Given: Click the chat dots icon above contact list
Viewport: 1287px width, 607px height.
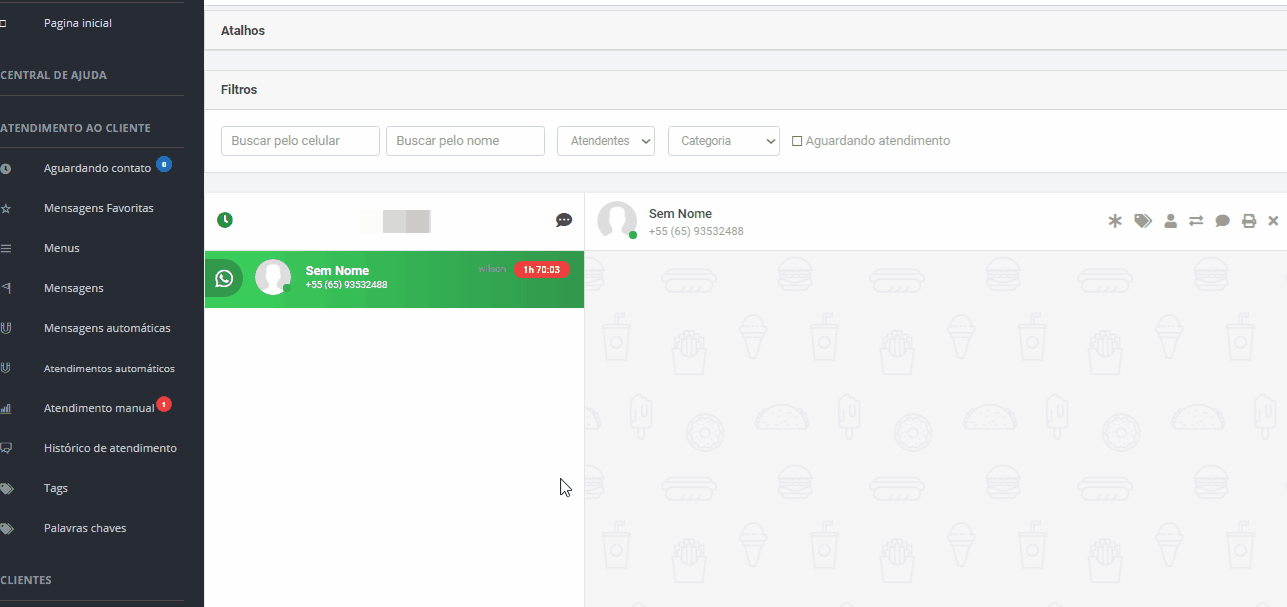Looking at the screenshot, I should 564,220.
